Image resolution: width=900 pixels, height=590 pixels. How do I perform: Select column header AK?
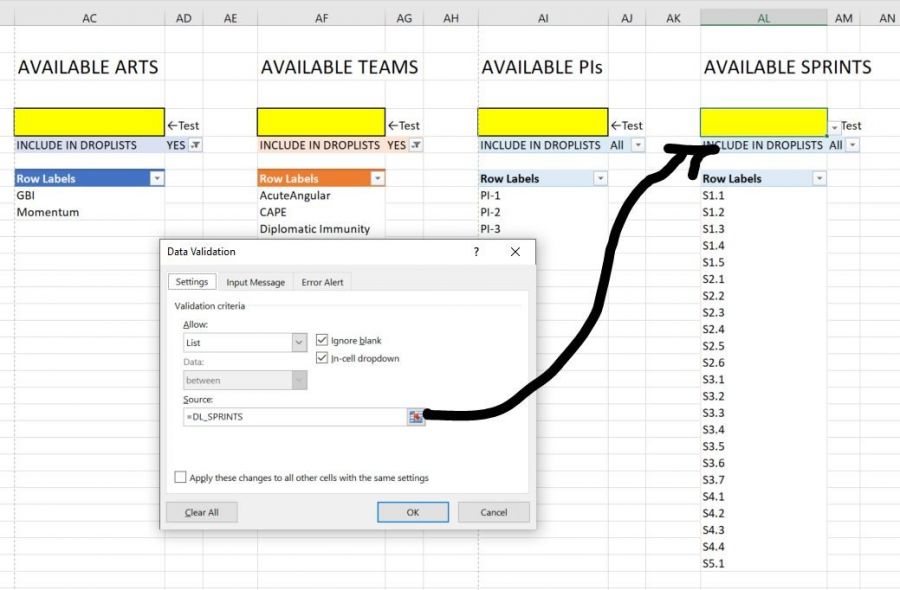point(673,18)
